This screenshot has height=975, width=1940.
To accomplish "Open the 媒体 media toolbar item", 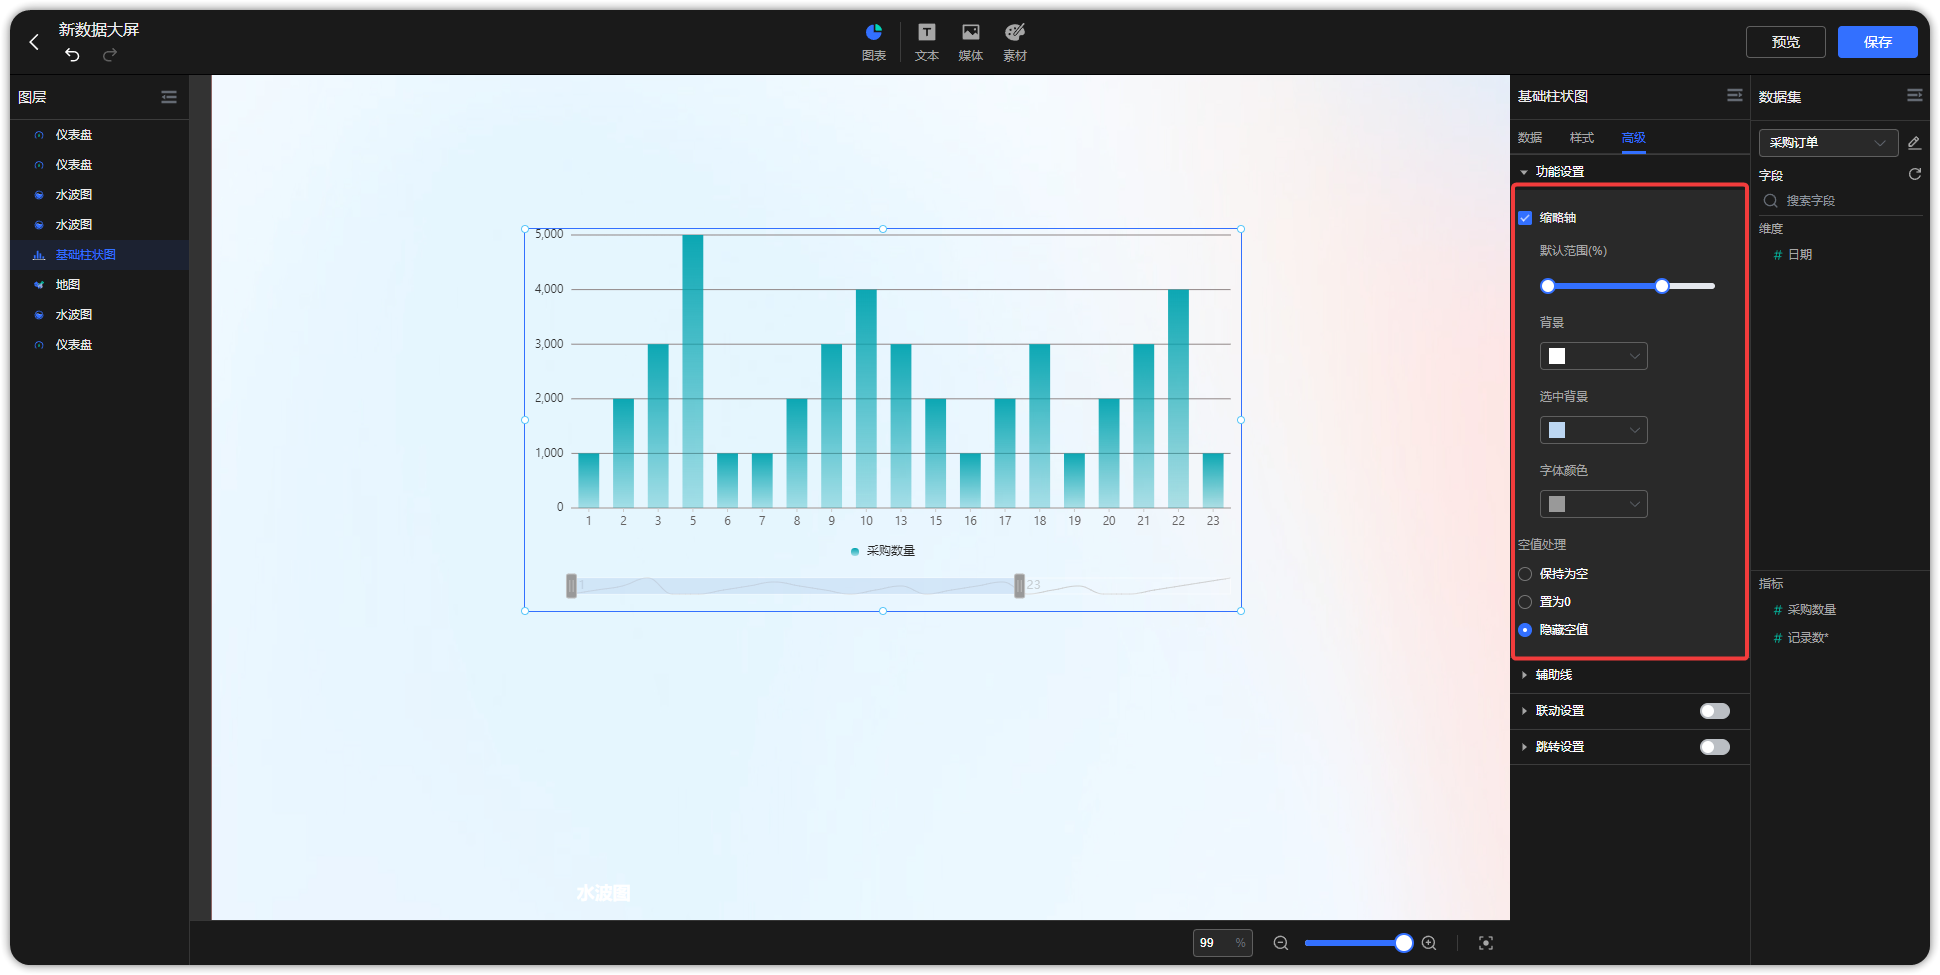I will click(x=971, y=42).
